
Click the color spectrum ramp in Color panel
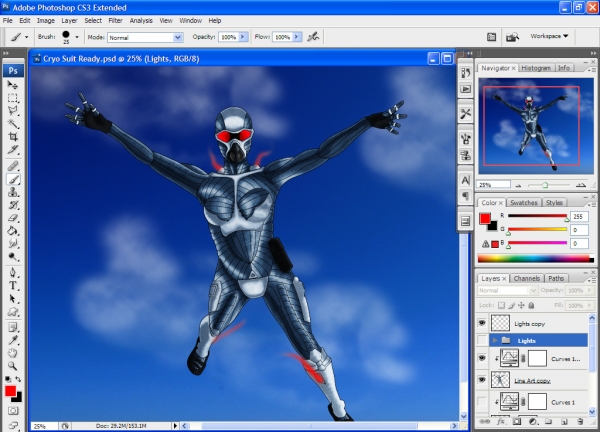(x=536, y=259)
